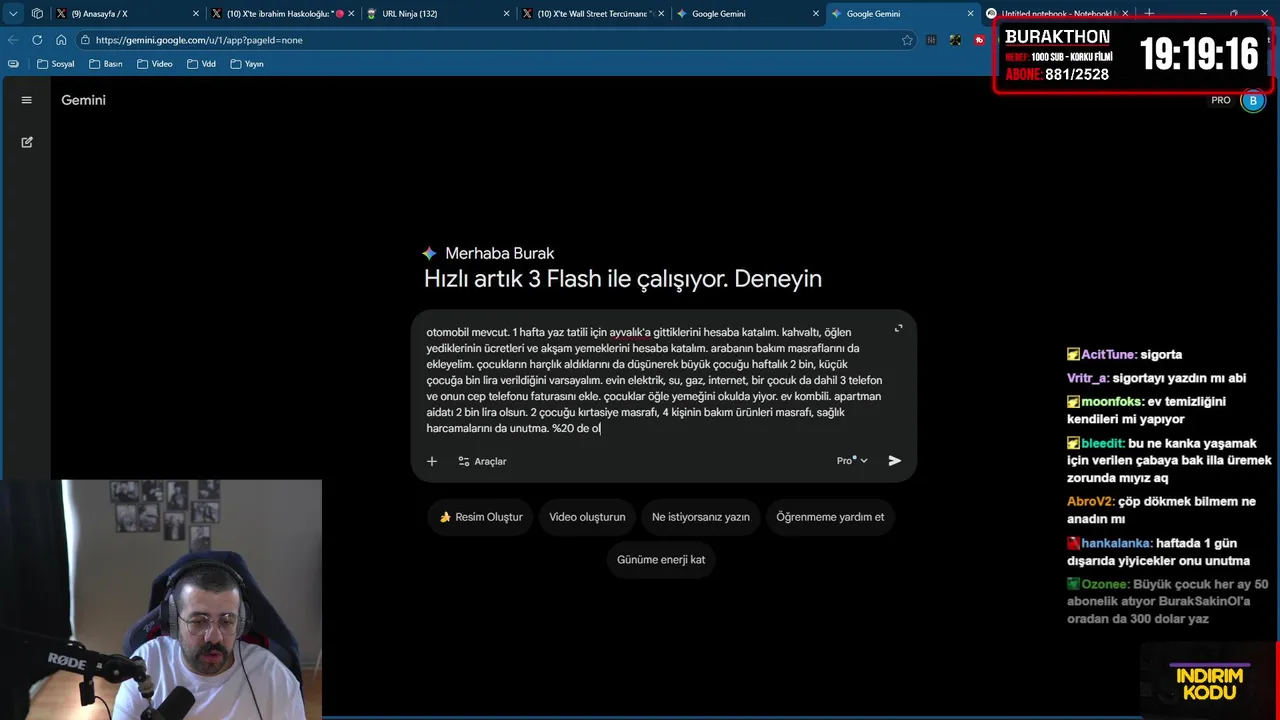1280x720 pixels.
Task: Open the Video bookmarks folder
Action: click(155, 64)
